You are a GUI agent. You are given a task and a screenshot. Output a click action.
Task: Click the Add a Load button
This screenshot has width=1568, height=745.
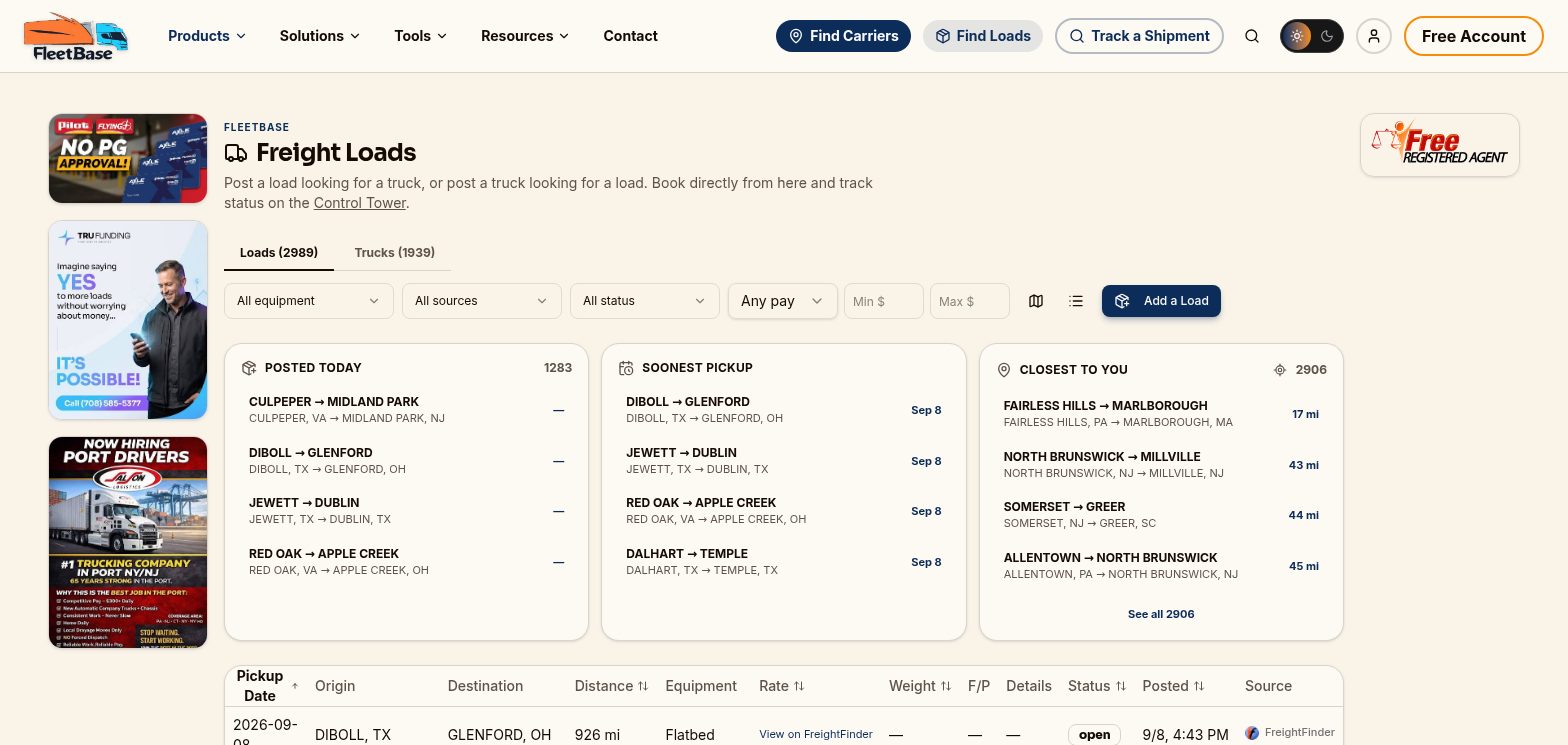tap(1161, 301)
